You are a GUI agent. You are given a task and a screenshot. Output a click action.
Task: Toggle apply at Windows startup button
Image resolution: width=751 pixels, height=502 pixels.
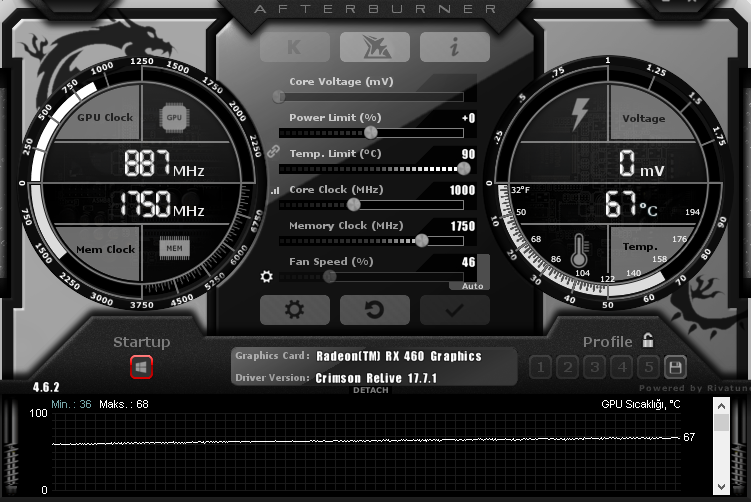pos(141,367)
